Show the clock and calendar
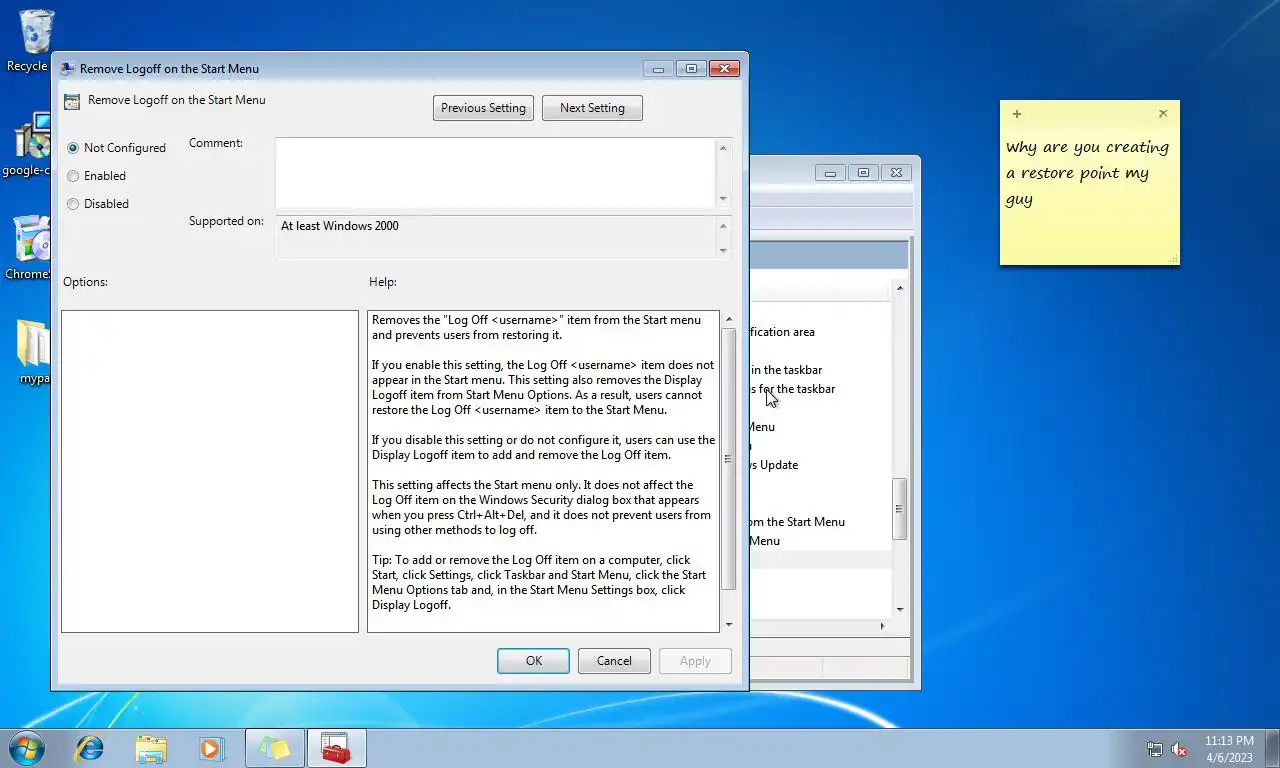This screenshot has width=1280, height=768. [1229, 749]
